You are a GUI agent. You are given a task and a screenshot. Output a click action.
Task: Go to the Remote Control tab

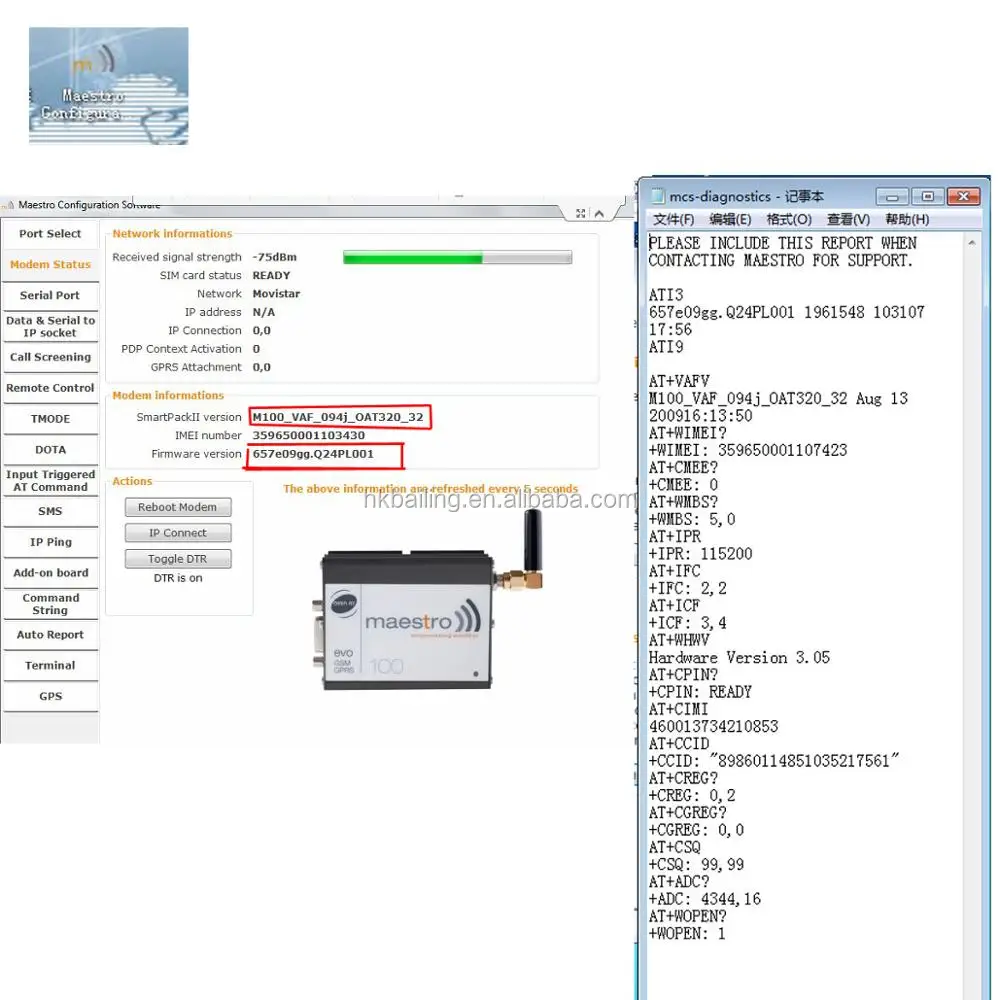[x=50, y=388]
